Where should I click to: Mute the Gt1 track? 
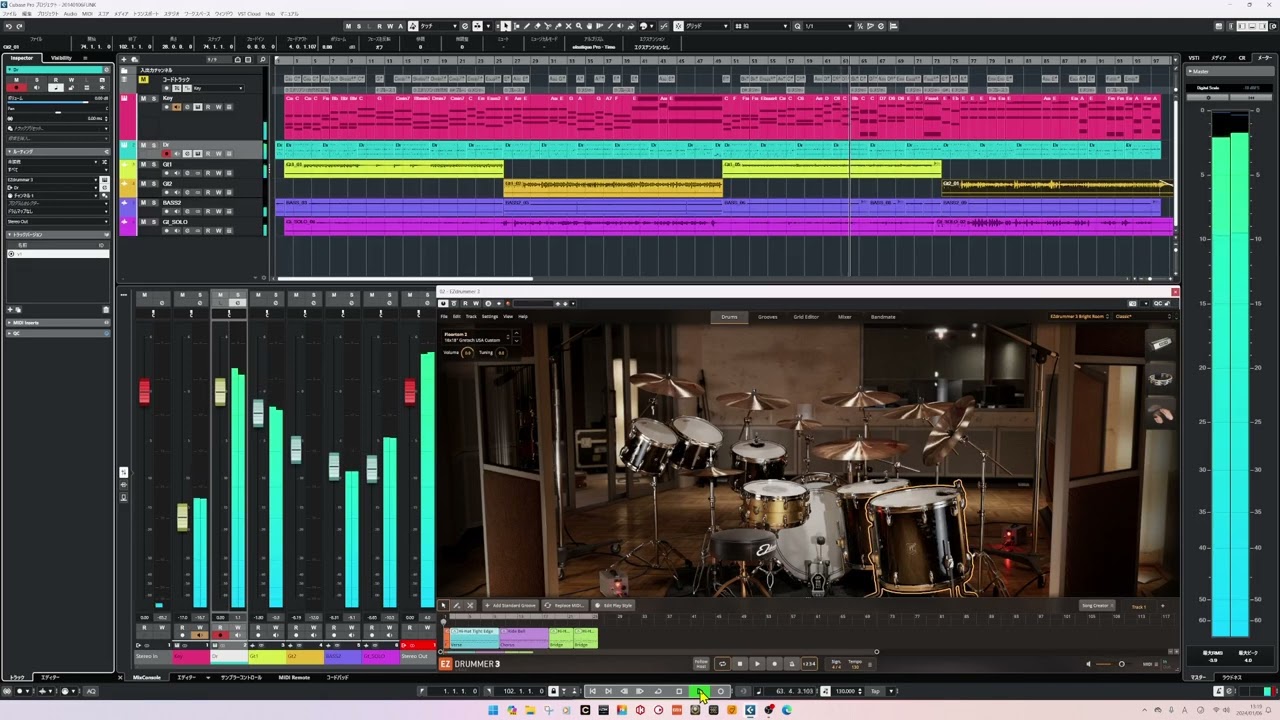(143, 164)
